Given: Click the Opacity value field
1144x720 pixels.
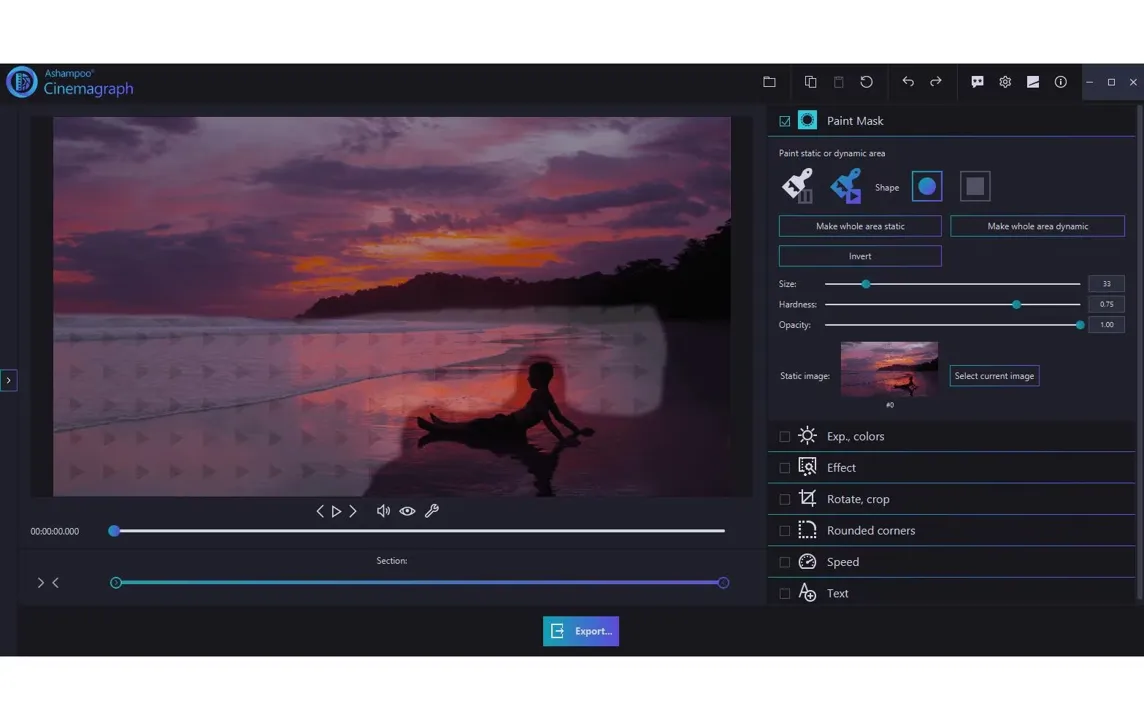Looking at the screenshot, I should pyautogui.click(x=1106, y=325).
